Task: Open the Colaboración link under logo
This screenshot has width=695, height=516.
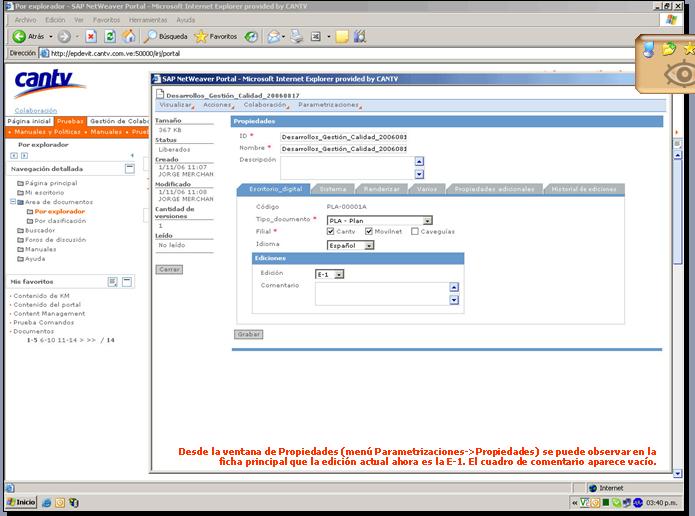Action: click(x=36, y=110)
